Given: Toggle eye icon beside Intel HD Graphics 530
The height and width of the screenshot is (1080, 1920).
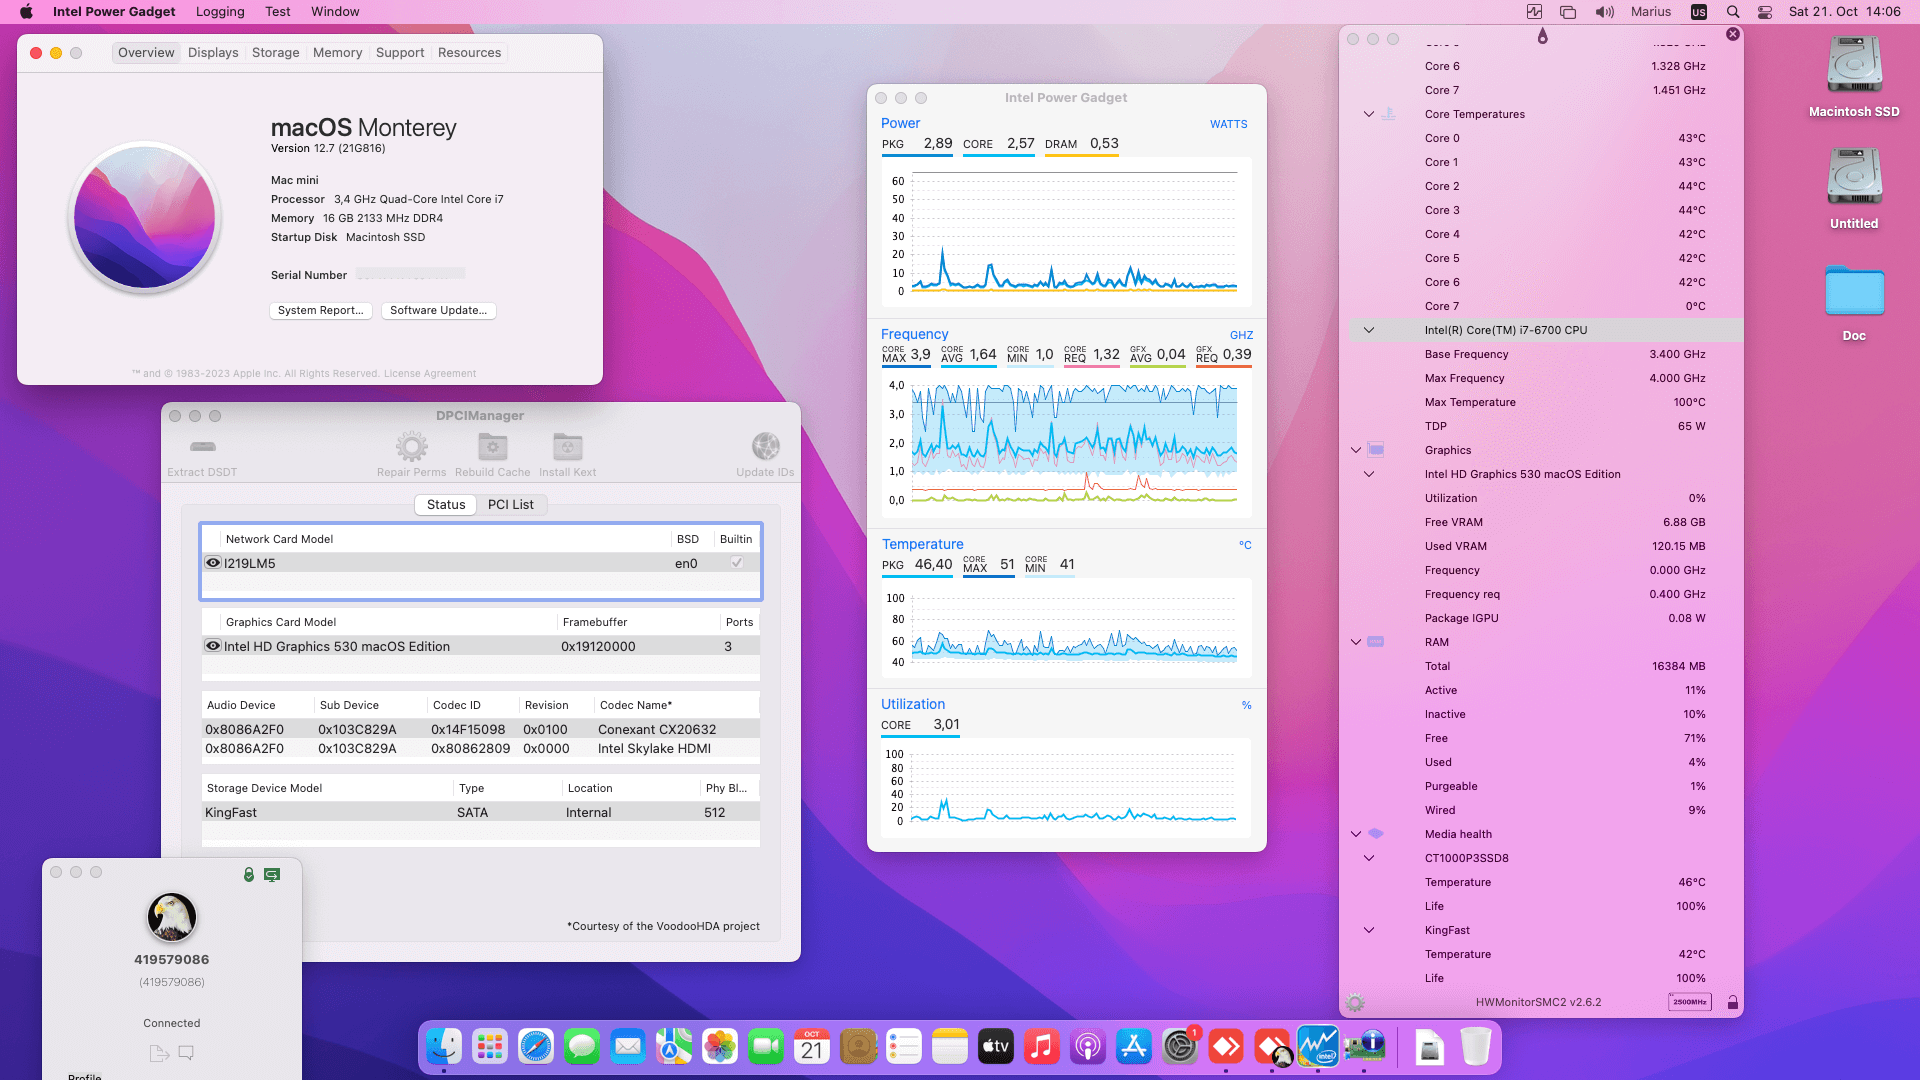Looking at the screenshot, I should [213, 646].
